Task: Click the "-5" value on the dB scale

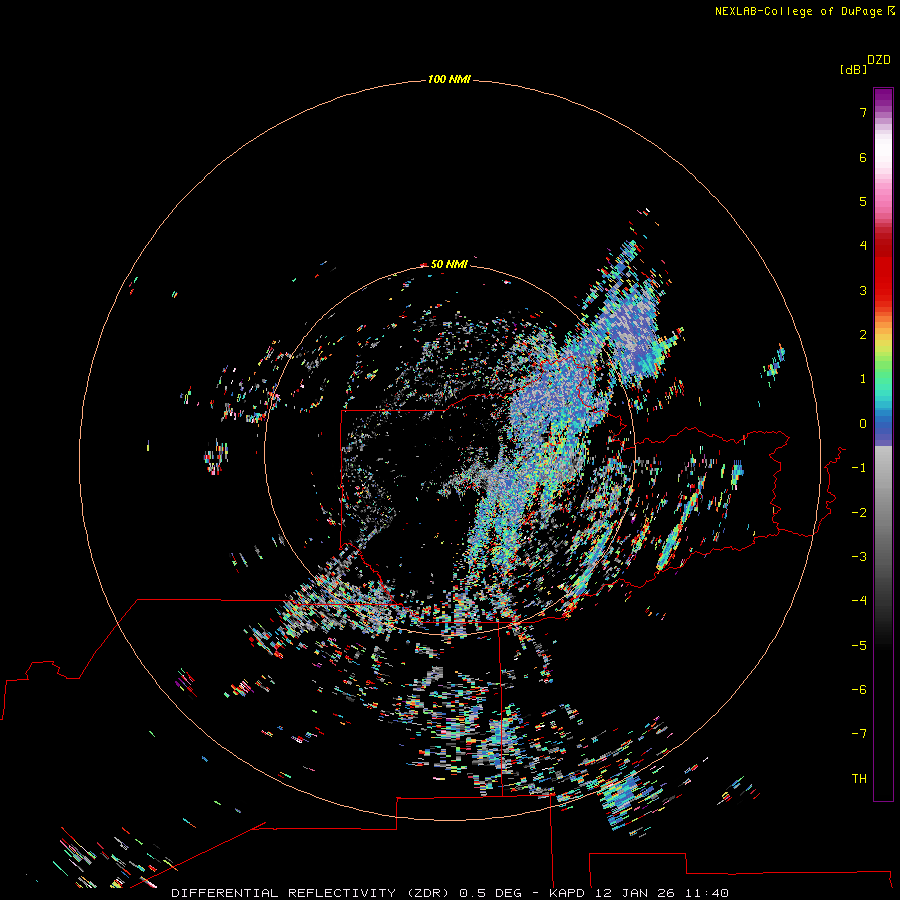Action: point(859,646)
